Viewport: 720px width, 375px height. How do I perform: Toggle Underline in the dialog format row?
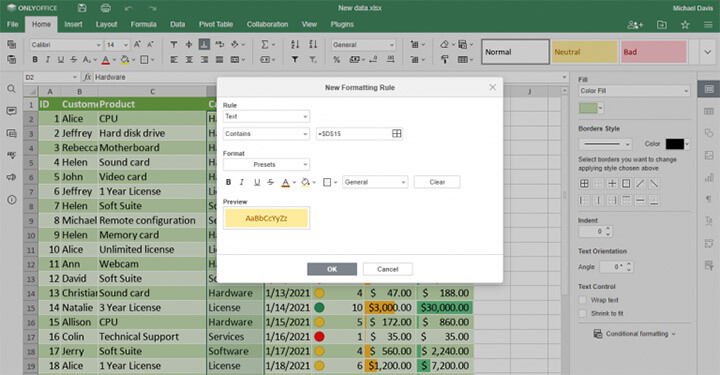point(257,182)
